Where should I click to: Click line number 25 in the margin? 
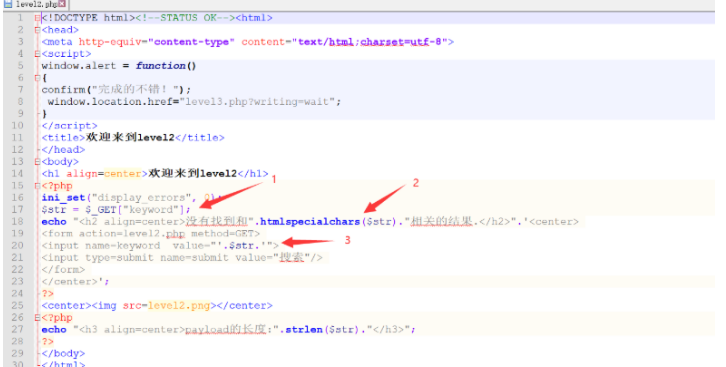point(18,305)
